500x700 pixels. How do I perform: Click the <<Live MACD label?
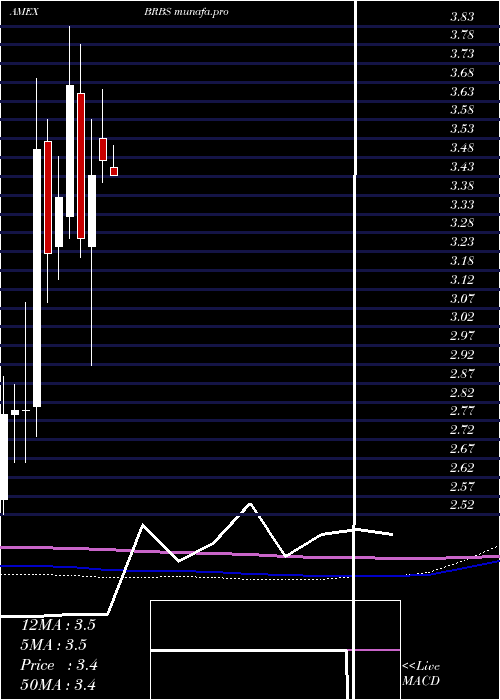(421, 674)
